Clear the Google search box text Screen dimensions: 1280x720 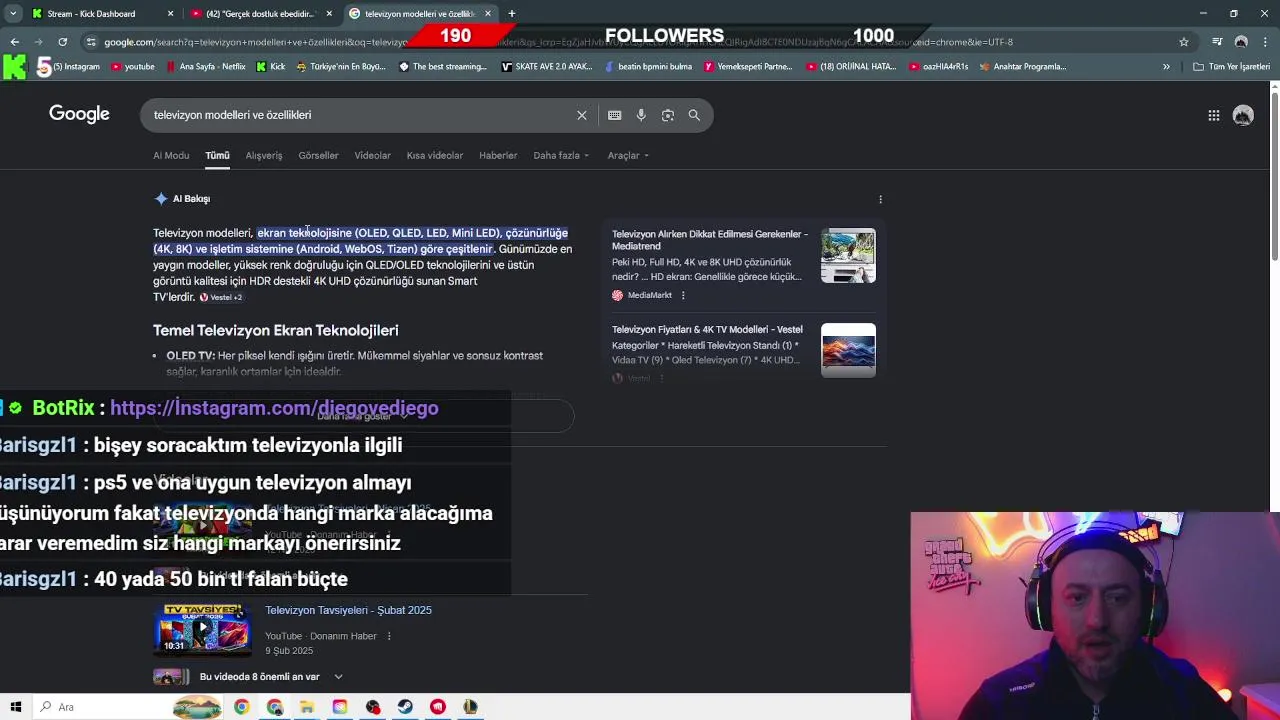click(x=581, y=115)
